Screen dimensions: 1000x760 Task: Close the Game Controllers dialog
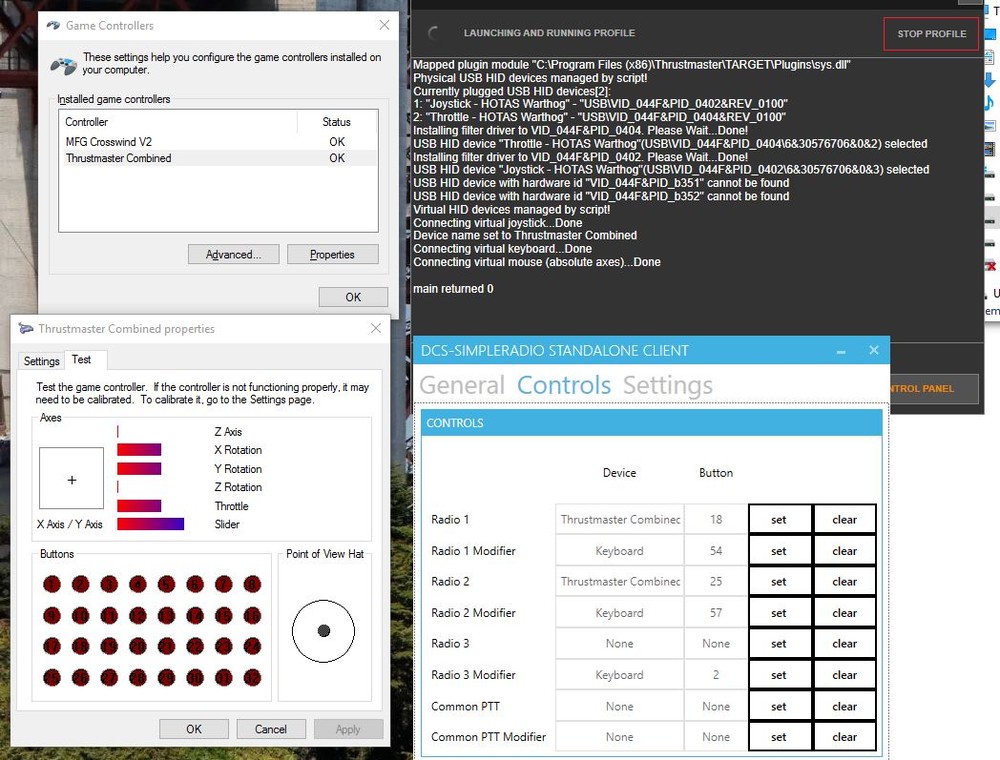[384, 25]
